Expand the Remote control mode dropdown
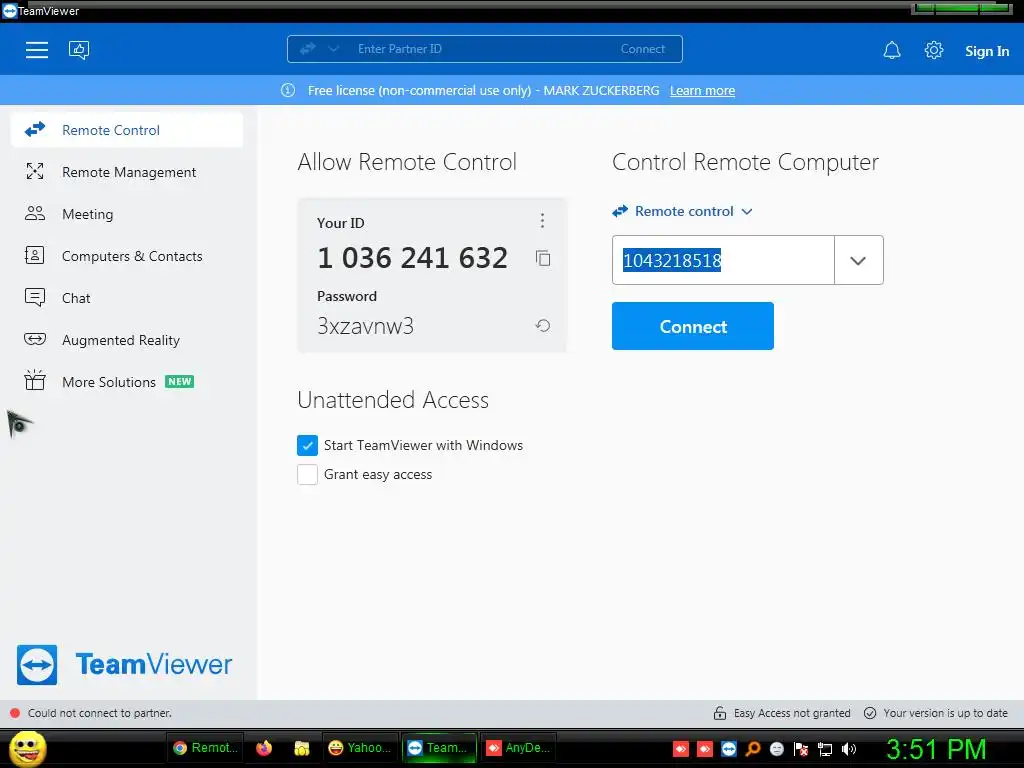1024x768 pixels. tap(682, 212)
